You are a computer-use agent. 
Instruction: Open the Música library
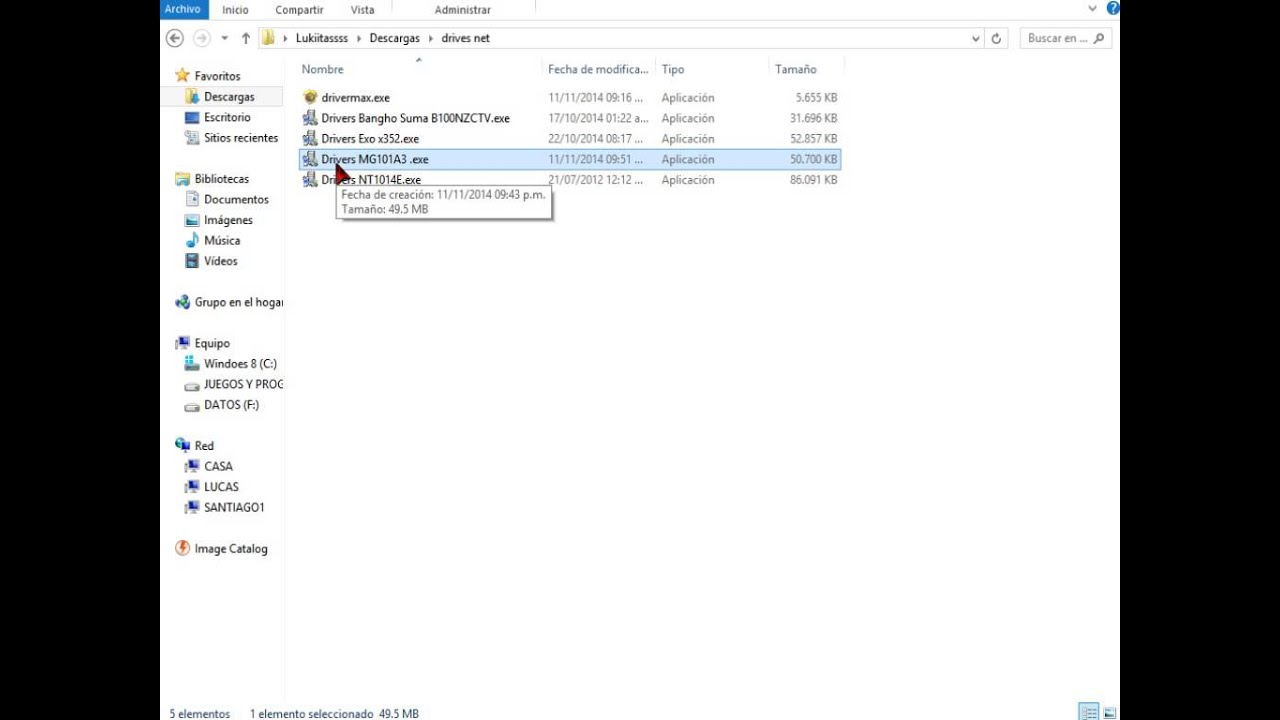pyautogui.click(x=222, y=240)
